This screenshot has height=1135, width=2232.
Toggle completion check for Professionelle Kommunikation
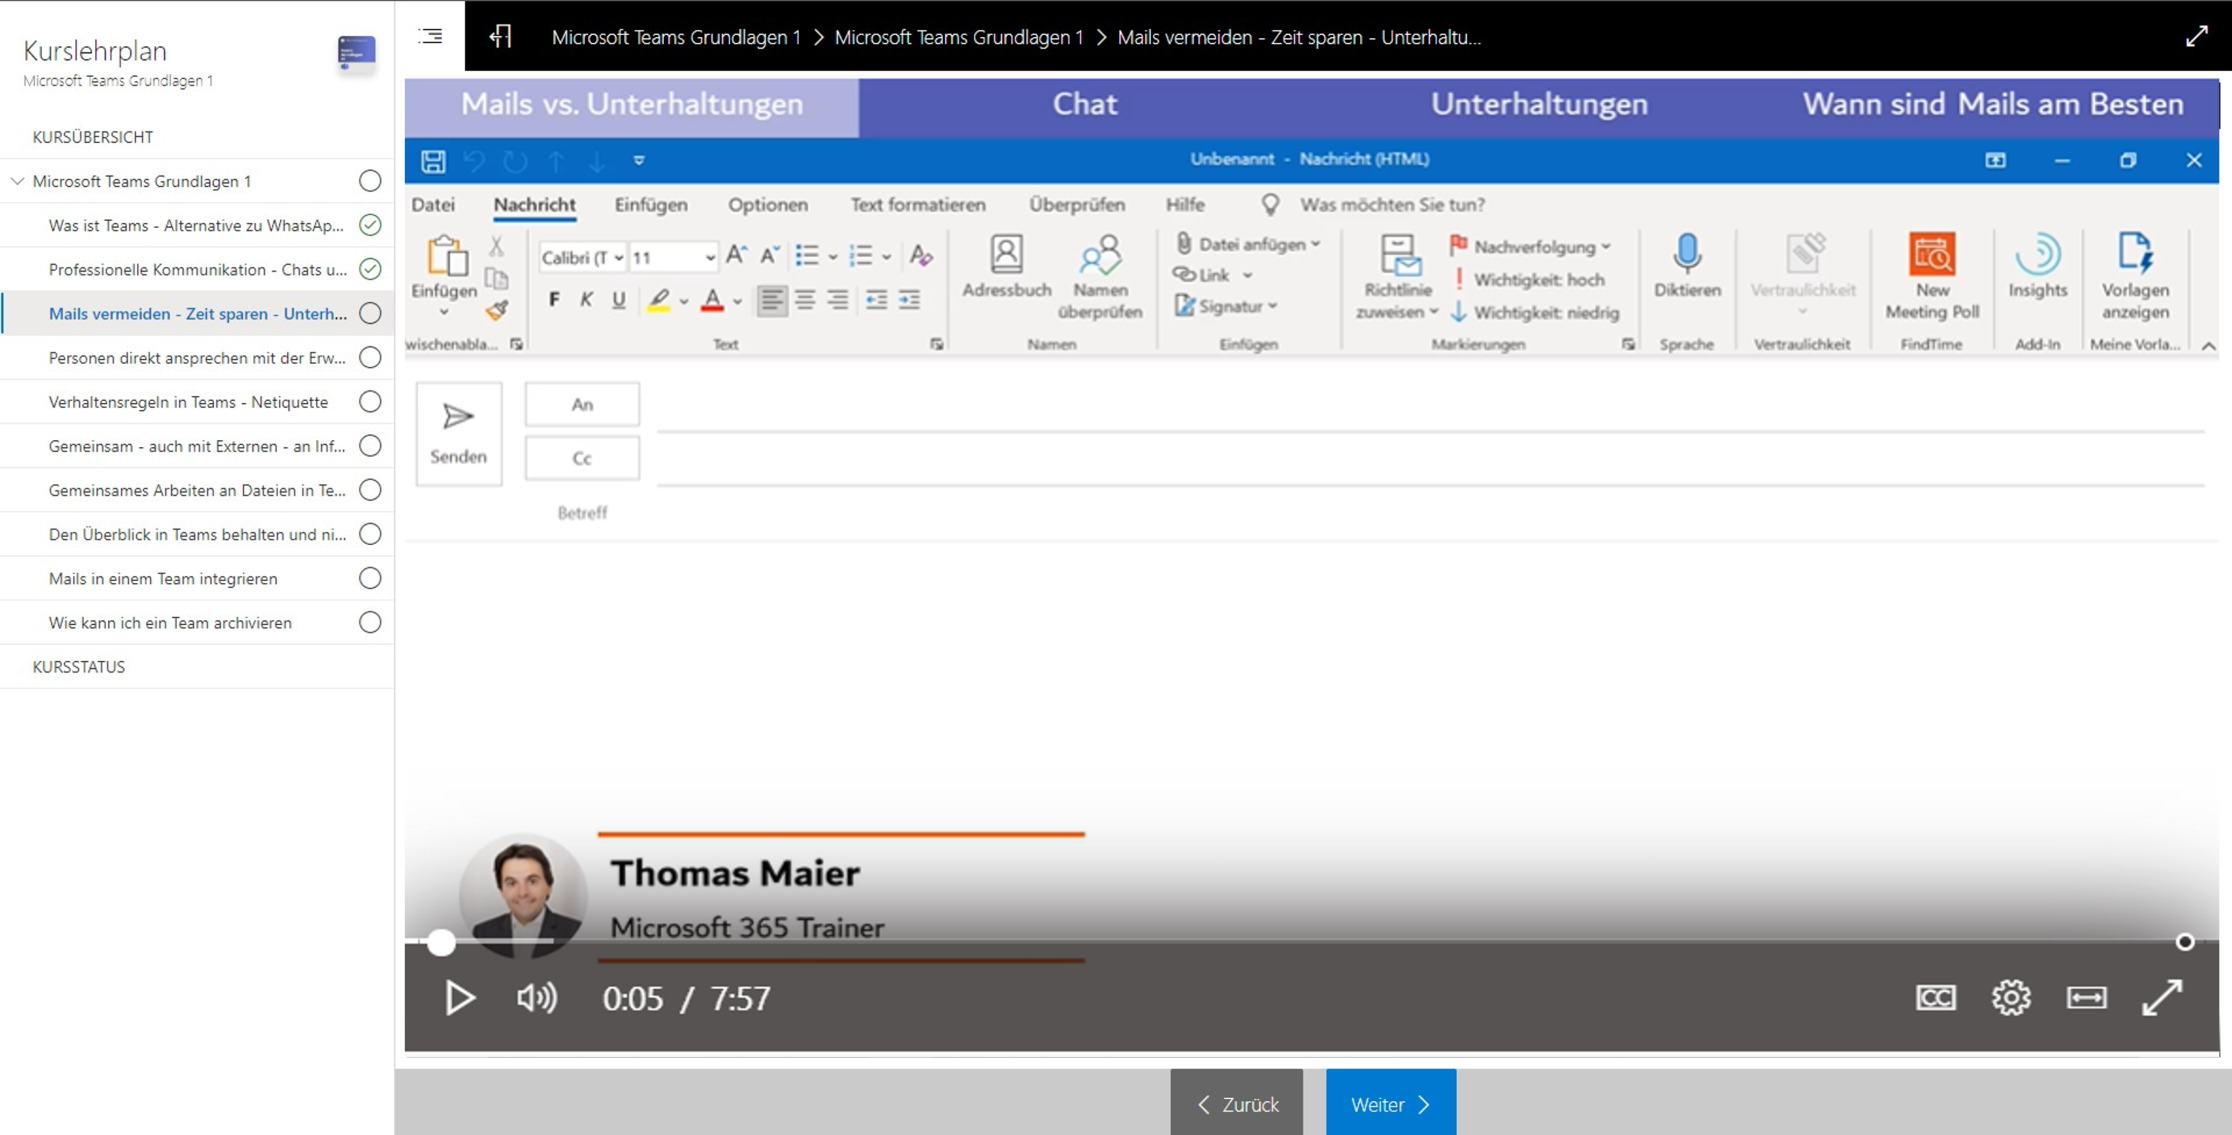click(x=370, y=269)
